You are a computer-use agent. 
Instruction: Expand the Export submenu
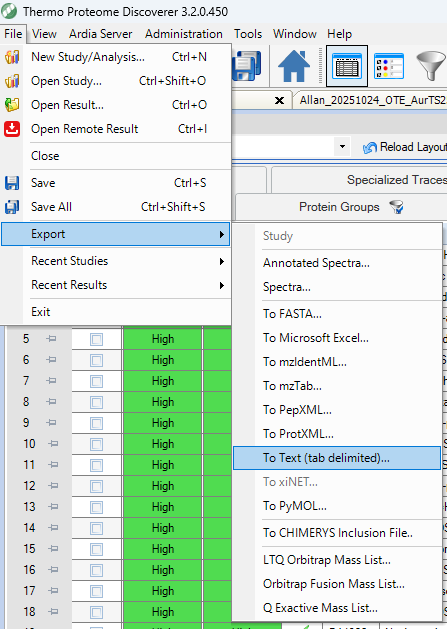pos(116,234)
